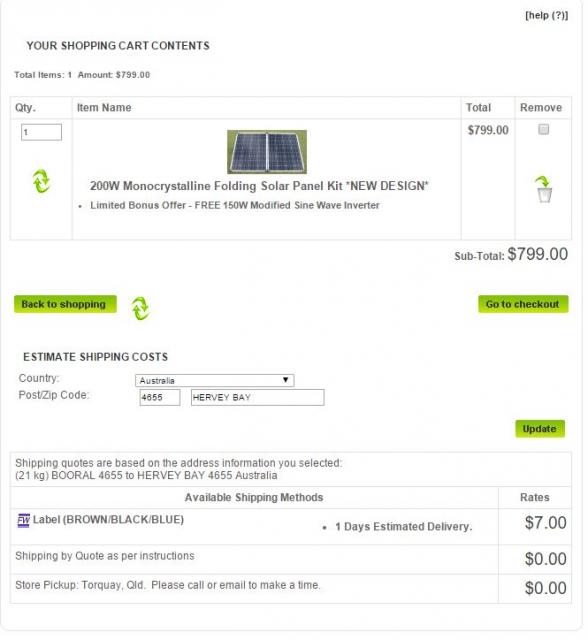Click the Remove column header
The image size is (588, 640).
541,107
